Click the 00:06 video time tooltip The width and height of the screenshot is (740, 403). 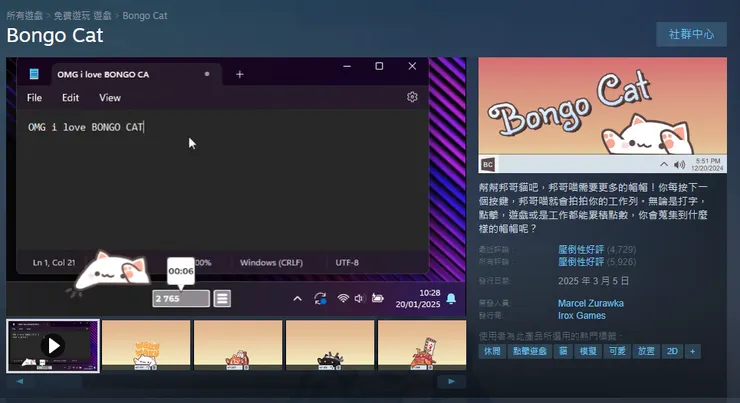[181, 271]
